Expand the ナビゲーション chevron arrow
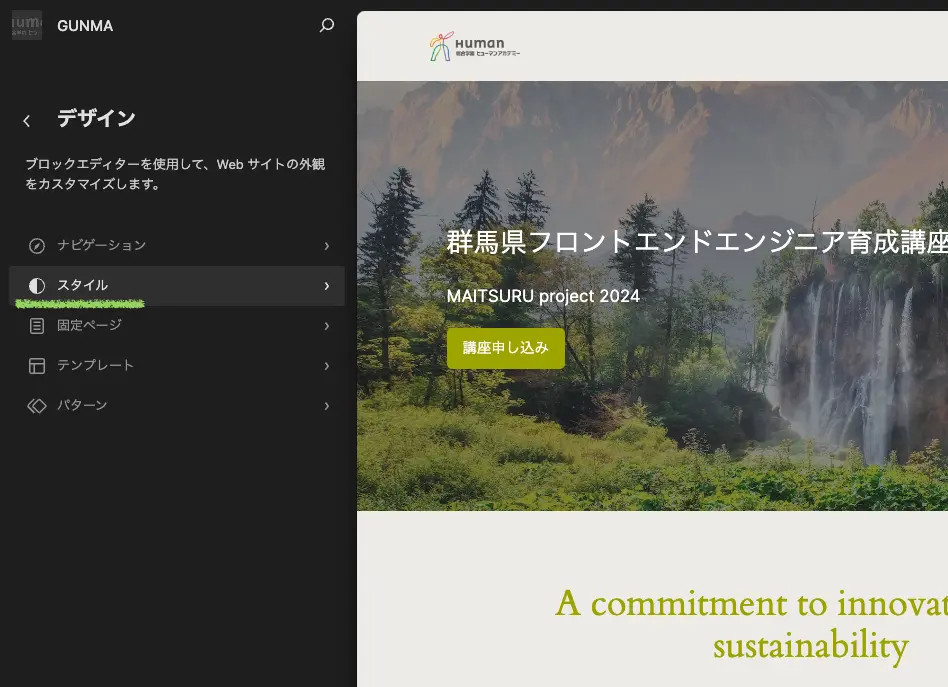 [327, 246]
